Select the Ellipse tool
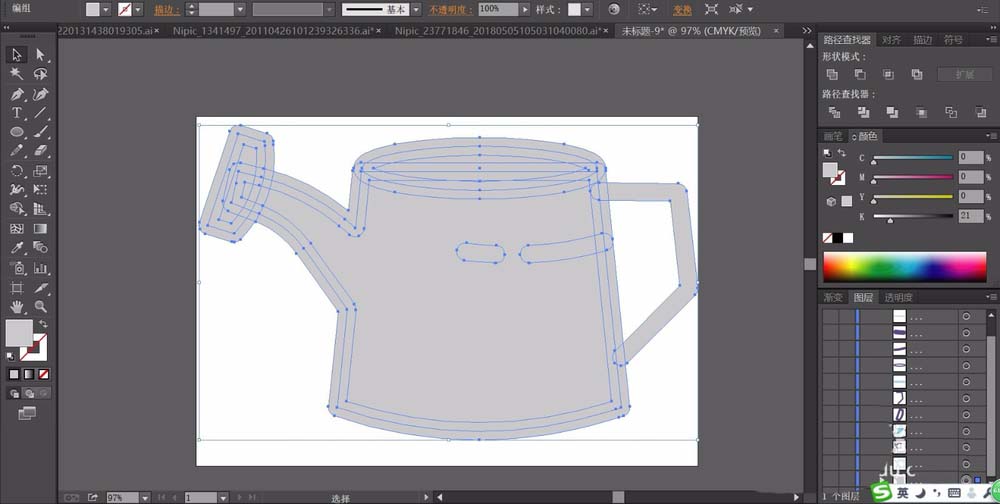1000x504 pixels. coord(17,132)
